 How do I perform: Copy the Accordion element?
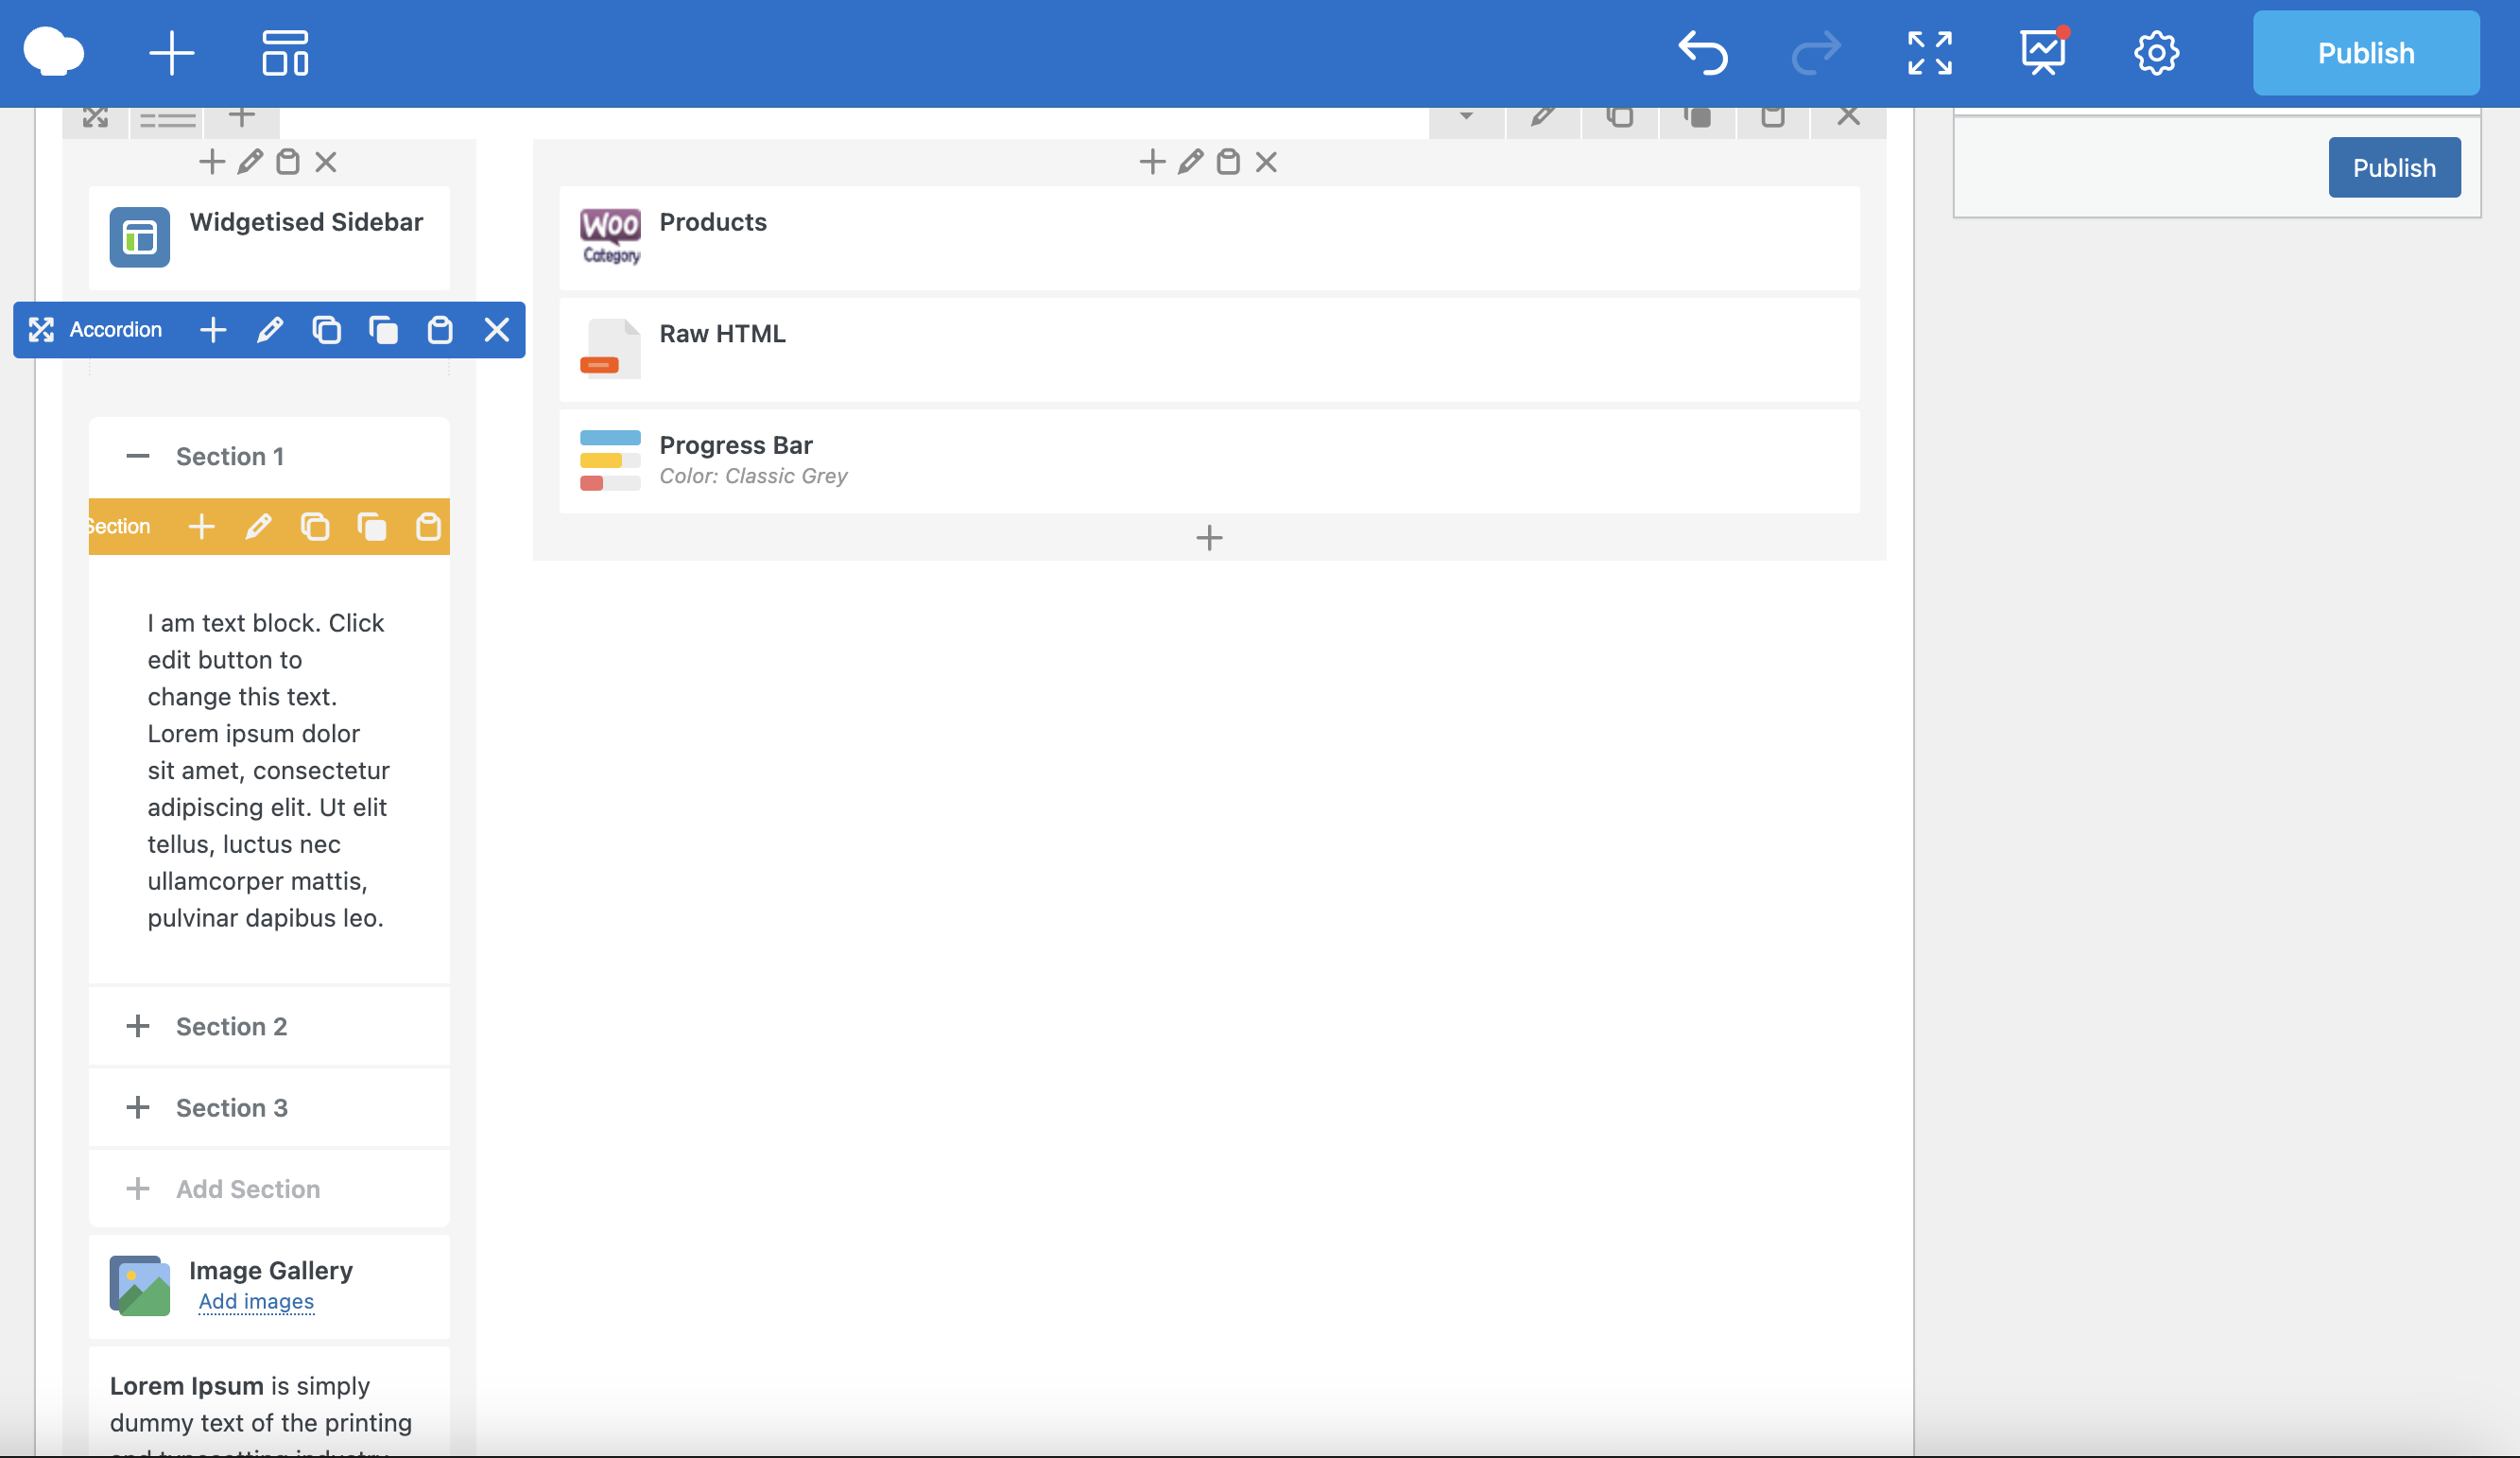(383, 330)
